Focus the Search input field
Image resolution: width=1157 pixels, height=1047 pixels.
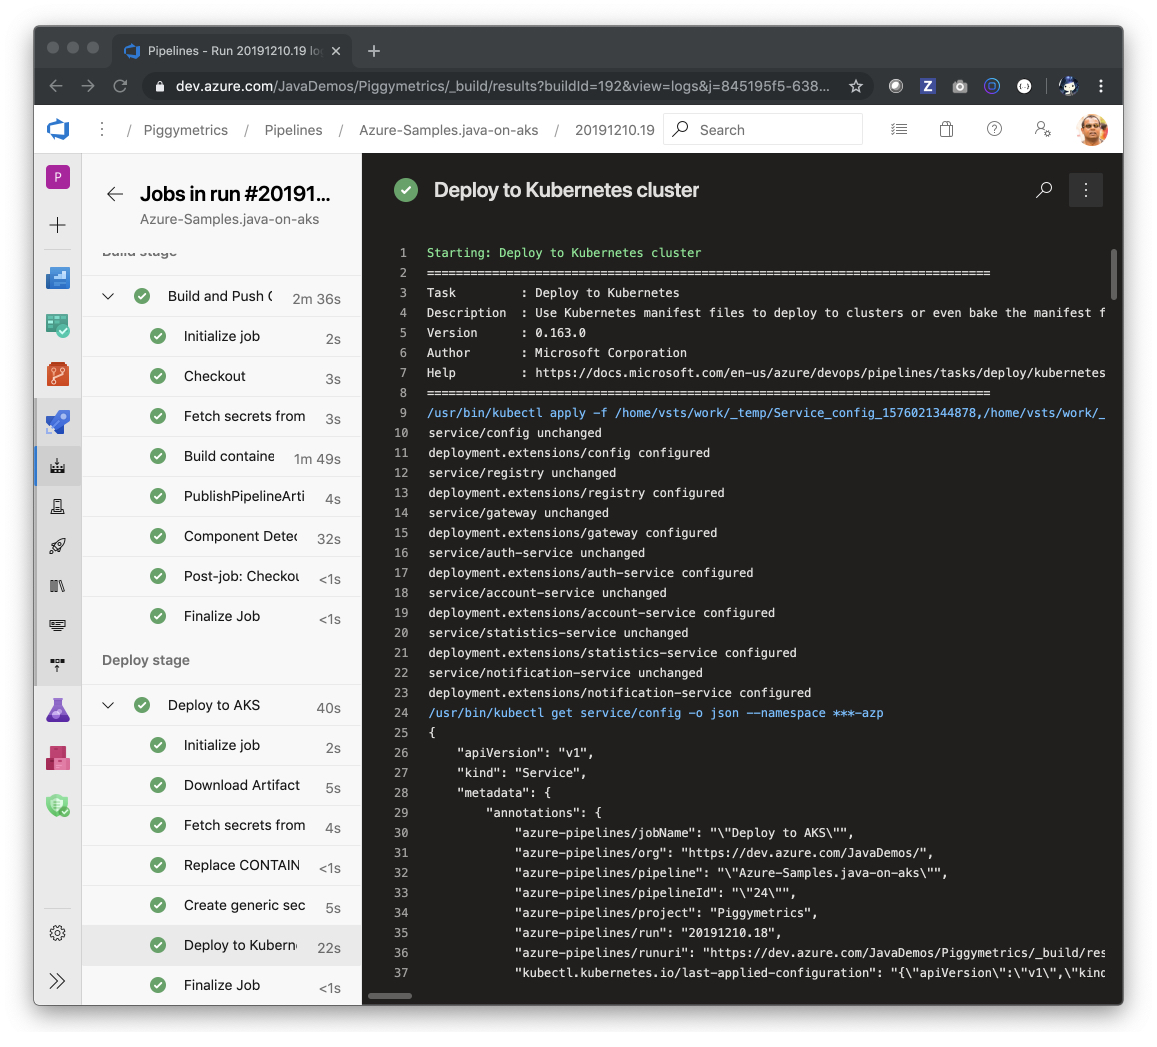[763, 130]
